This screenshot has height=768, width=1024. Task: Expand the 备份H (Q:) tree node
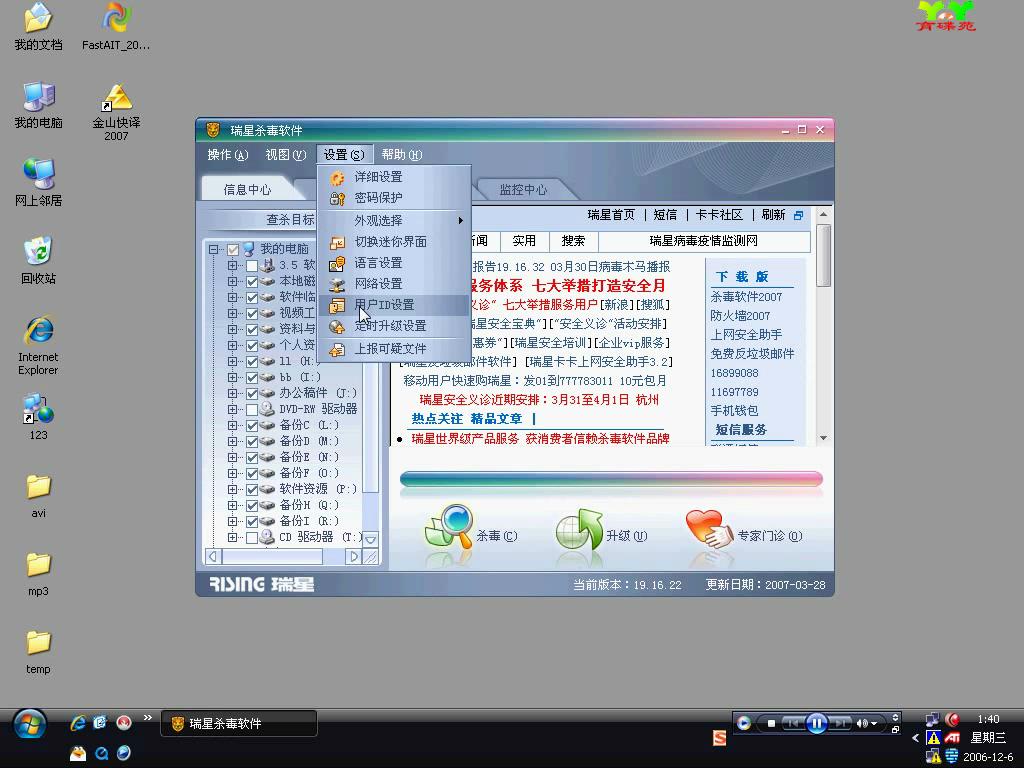pos(232,505)
